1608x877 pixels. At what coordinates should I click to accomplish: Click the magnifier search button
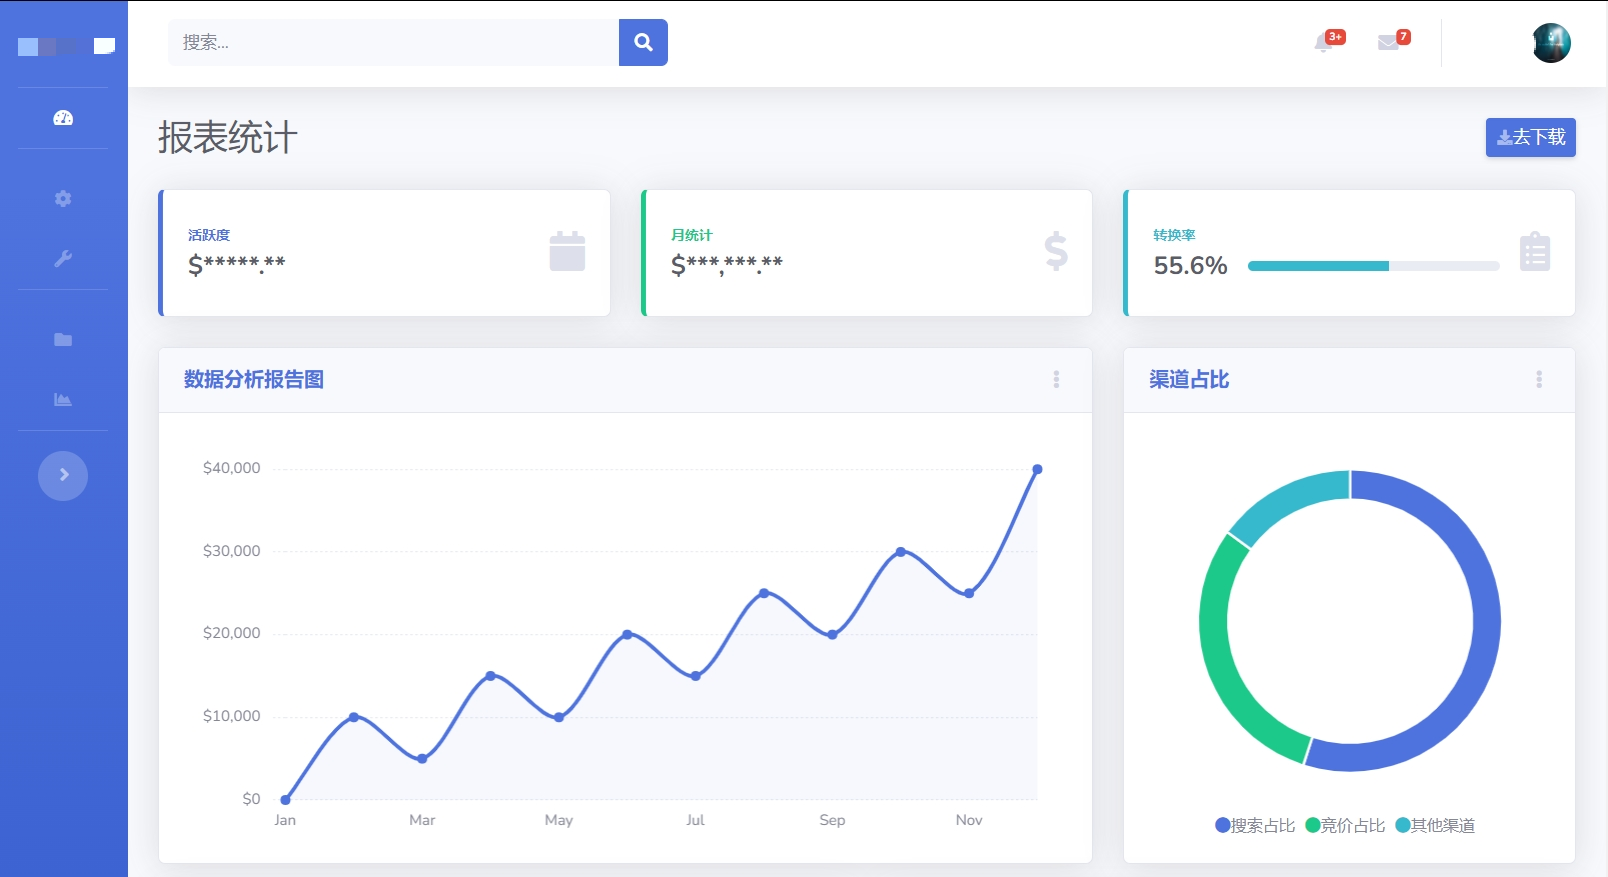click(x=643, y=43)
